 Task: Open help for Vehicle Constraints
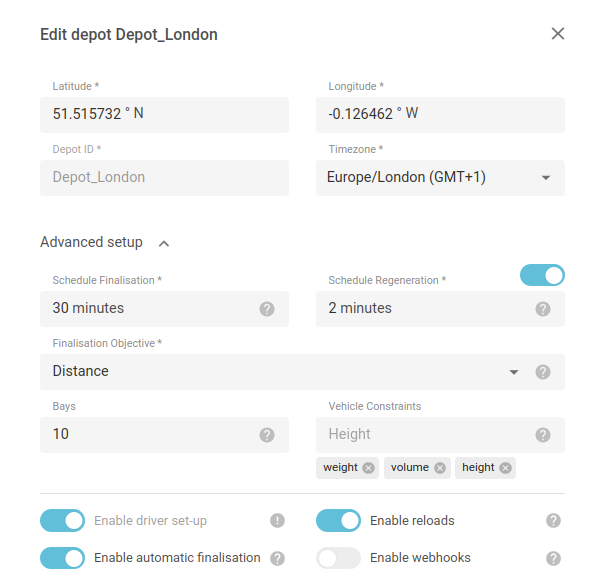click(x=543, y=435)
